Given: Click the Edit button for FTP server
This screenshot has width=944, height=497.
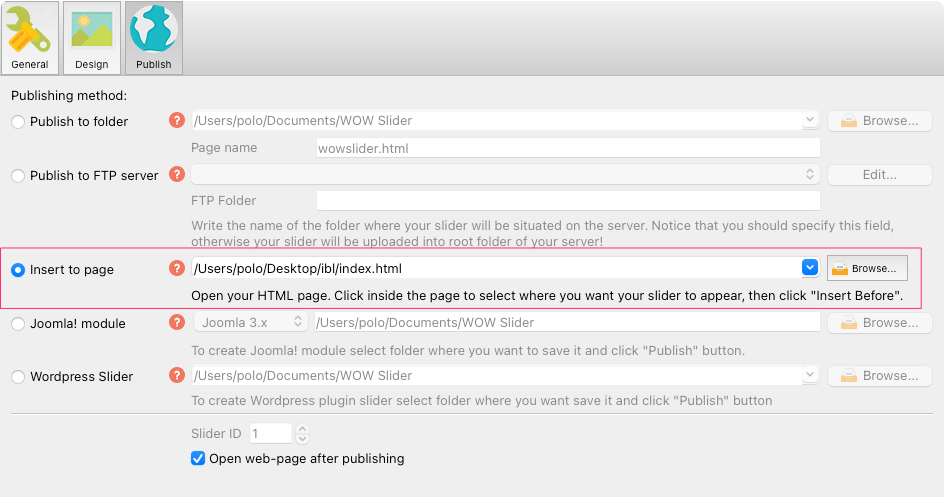Looking at the screenshot, I should [x=879, y=174].
